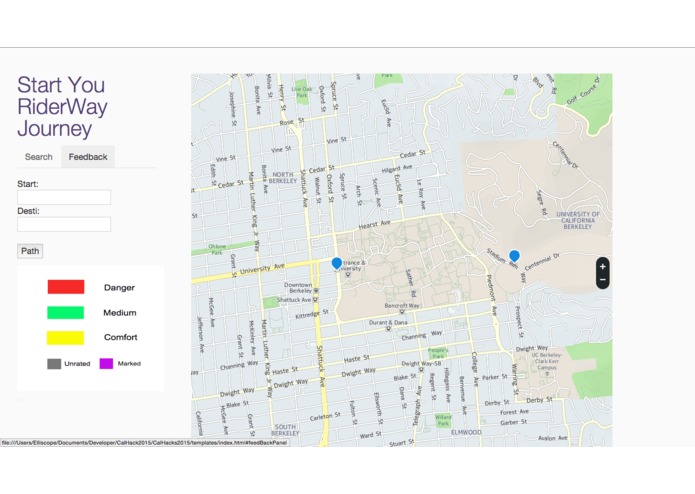The width and height of the screenshot is (695, 494).
Task: Focus the Desti input field
Action: click(x=64, y=224)
